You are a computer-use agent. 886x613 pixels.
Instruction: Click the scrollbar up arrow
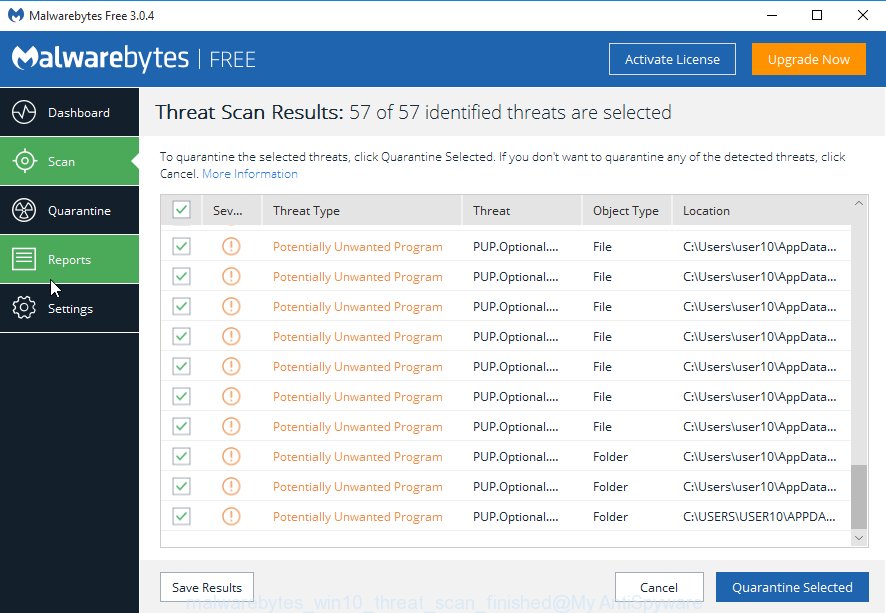pos(859,203)
